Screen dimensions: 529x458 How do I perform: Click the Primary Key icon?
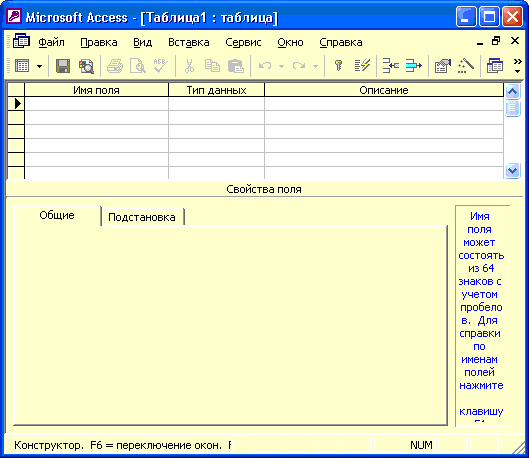click(338, 65)
